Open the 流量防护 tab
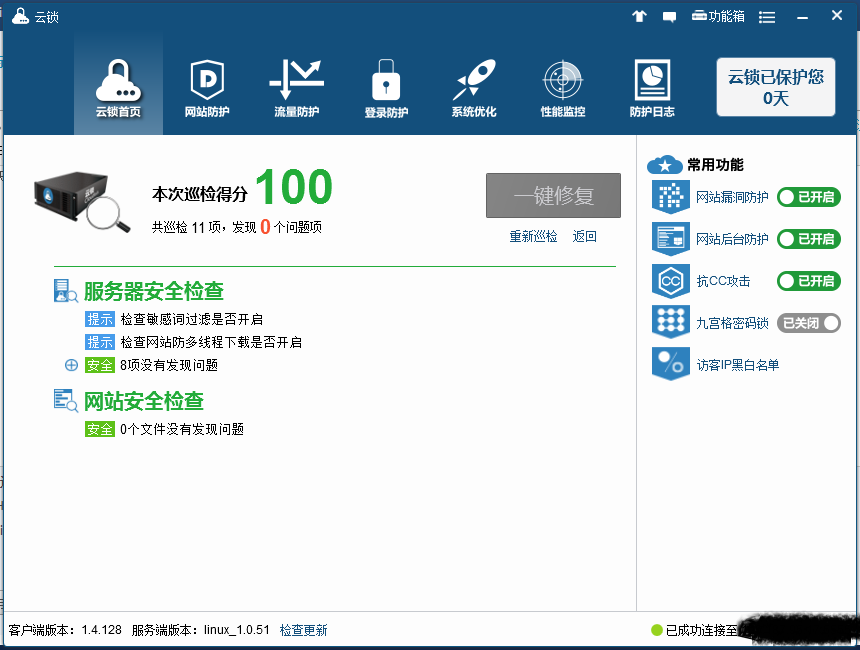Screen dimensions: 860x650 click(296, 88)
